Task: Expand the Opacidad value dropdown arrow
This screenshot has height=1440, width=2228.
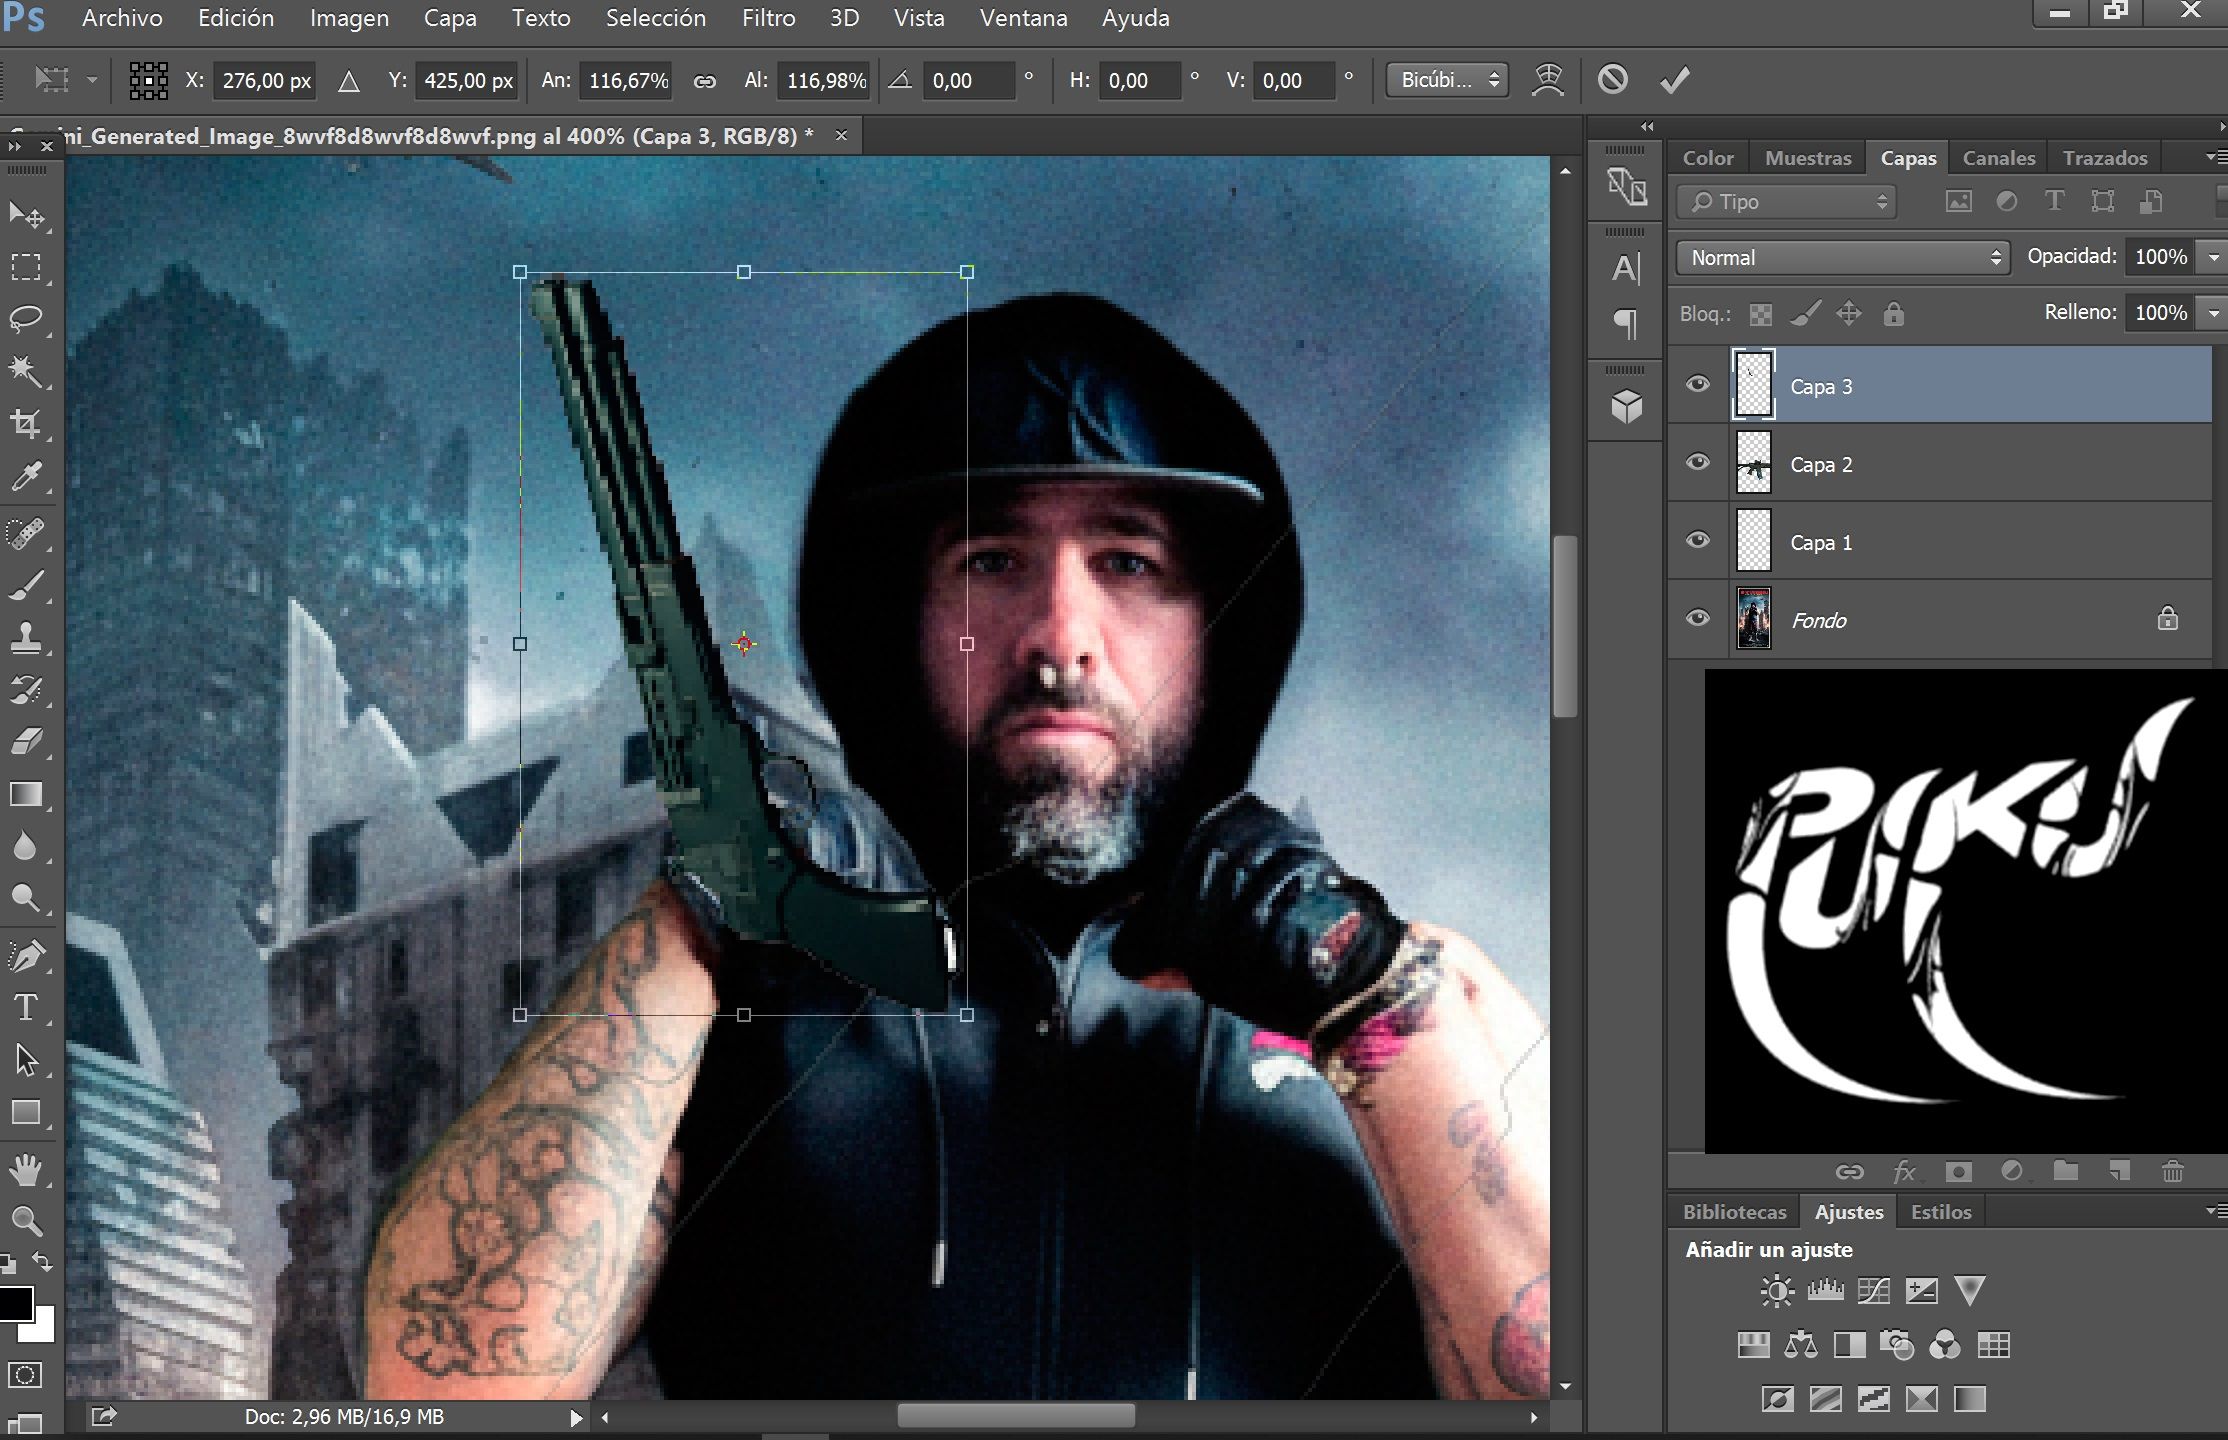Action: [2213, 258]
